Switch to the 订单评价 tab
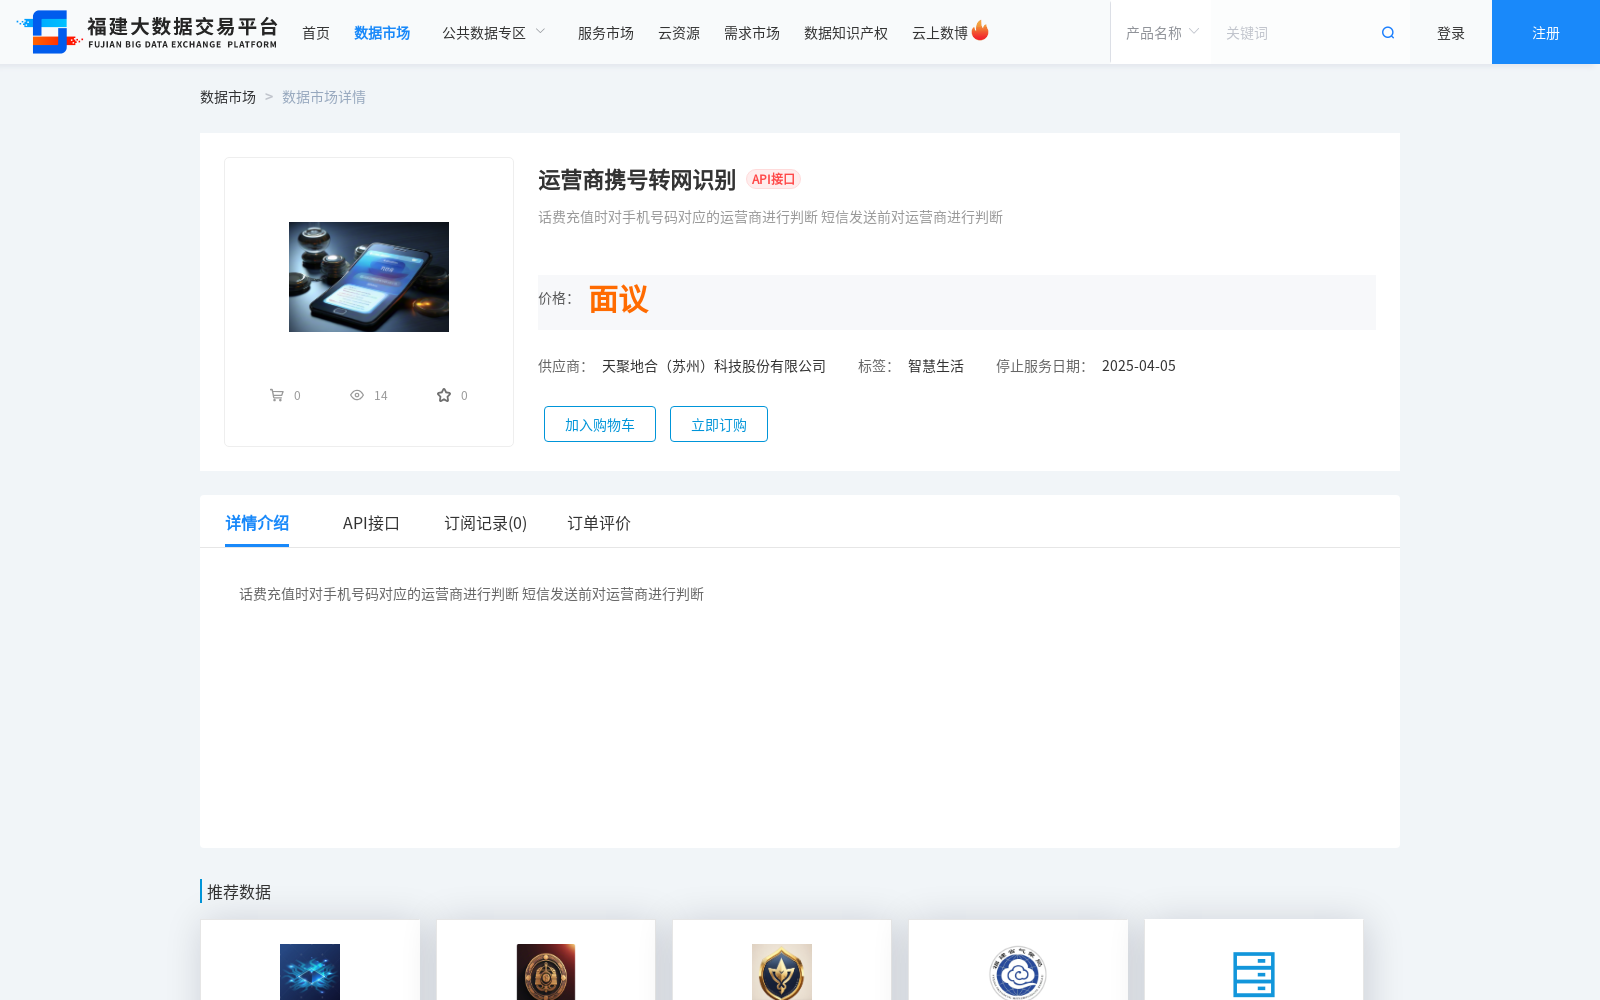Image resolution: width=1600 pixels, height=1000 pixels. 599,523
